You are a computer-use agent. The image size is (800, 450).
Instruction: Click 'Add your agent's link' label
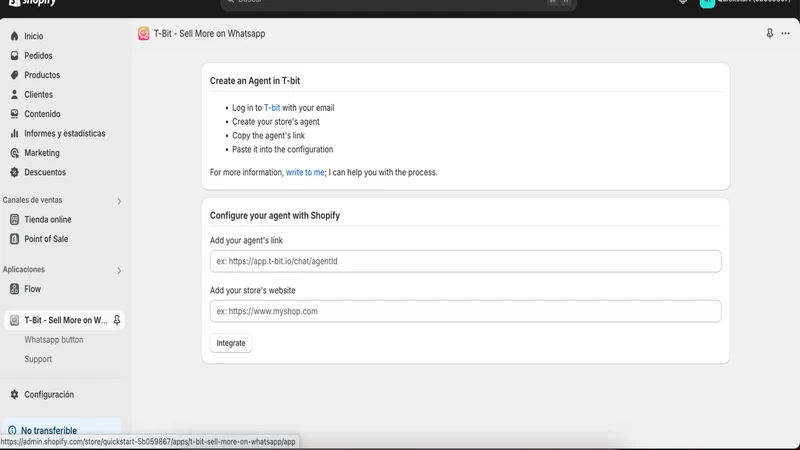coord(246,240)
